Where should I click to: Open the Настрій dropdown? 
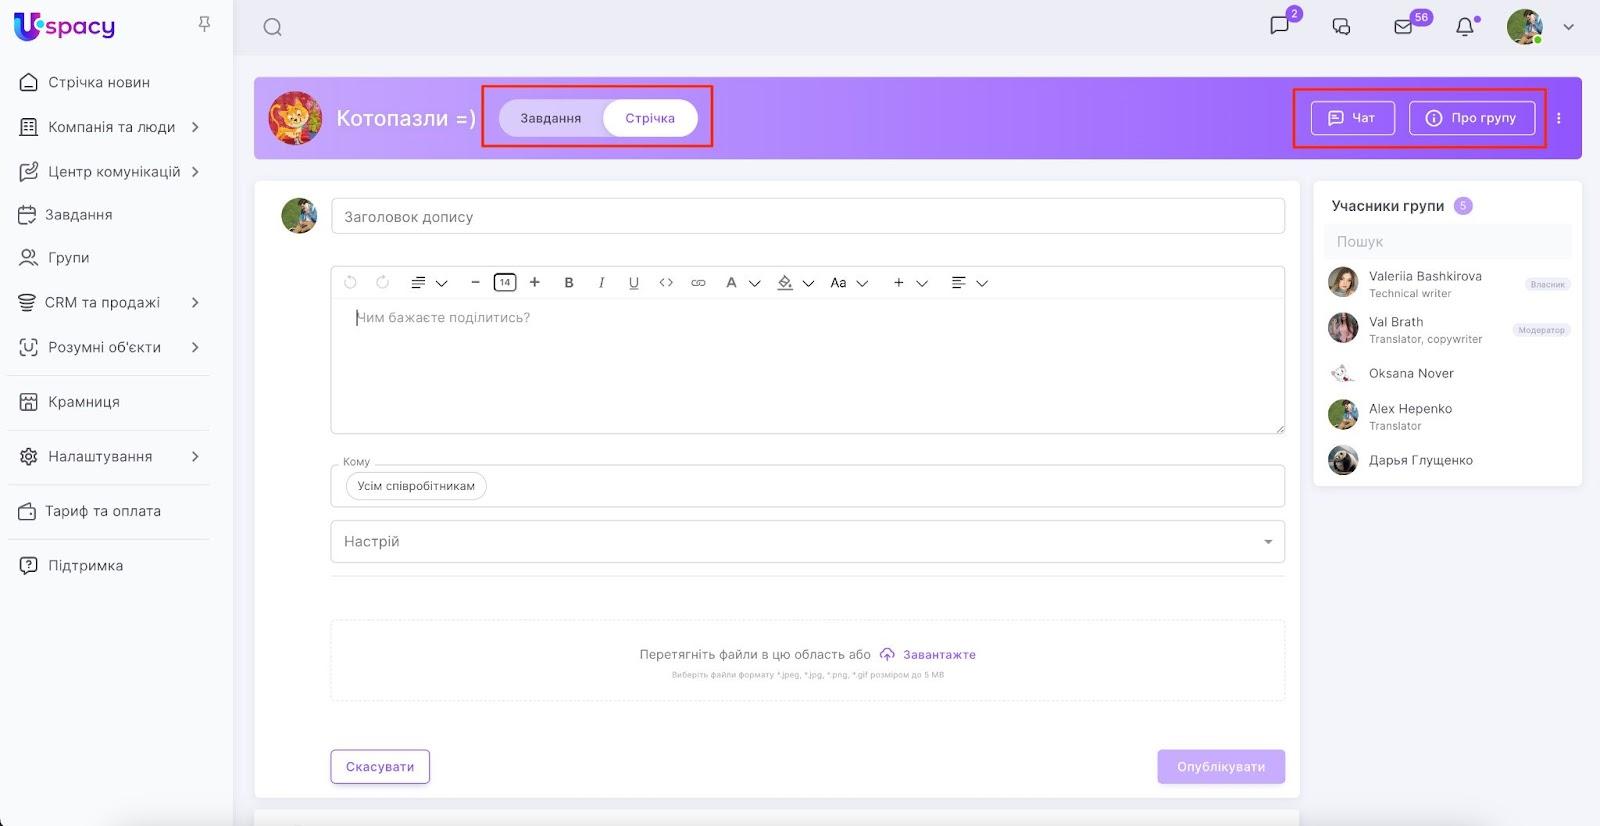[x=808, y=541]
